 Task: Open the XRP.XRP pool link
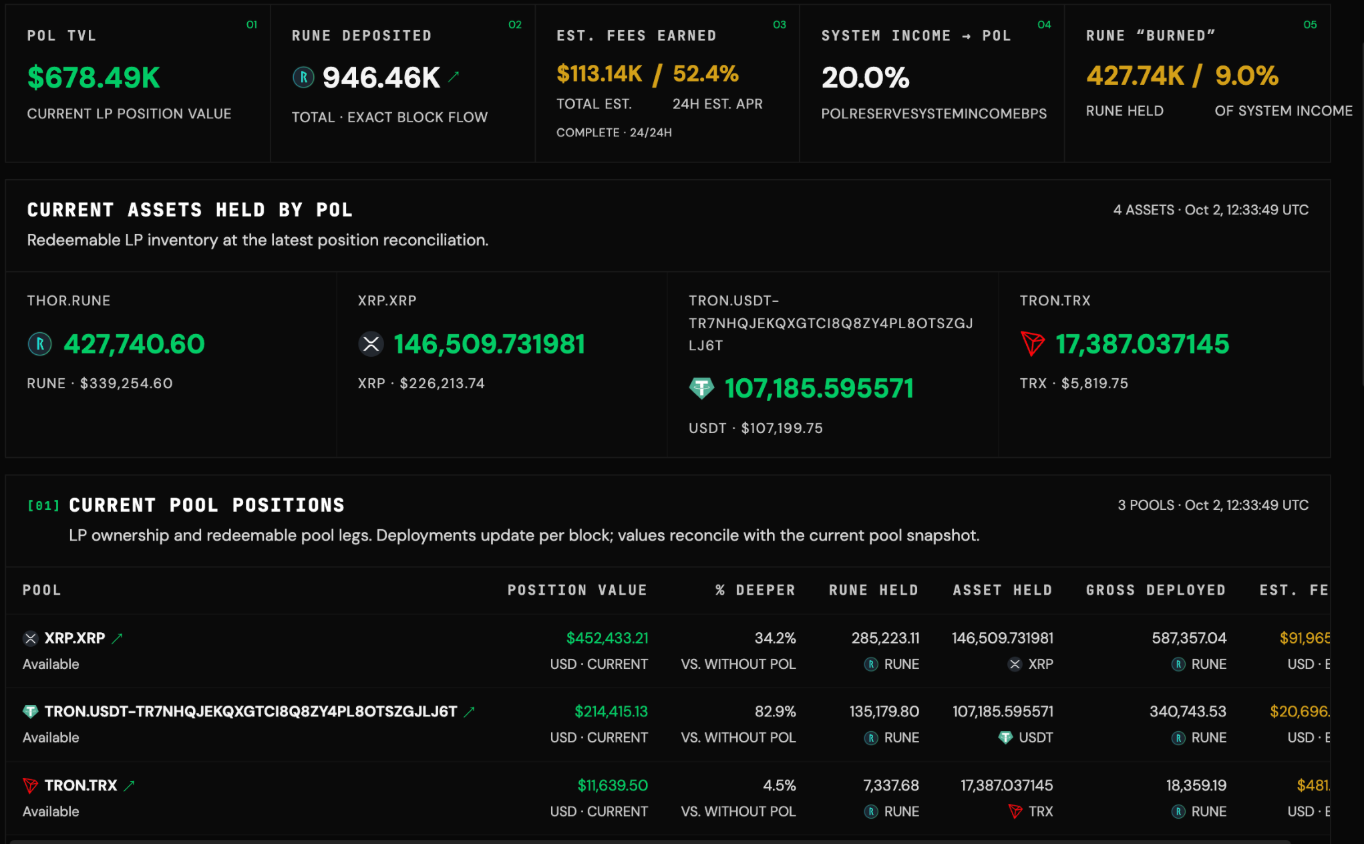[x=75, y=638]
